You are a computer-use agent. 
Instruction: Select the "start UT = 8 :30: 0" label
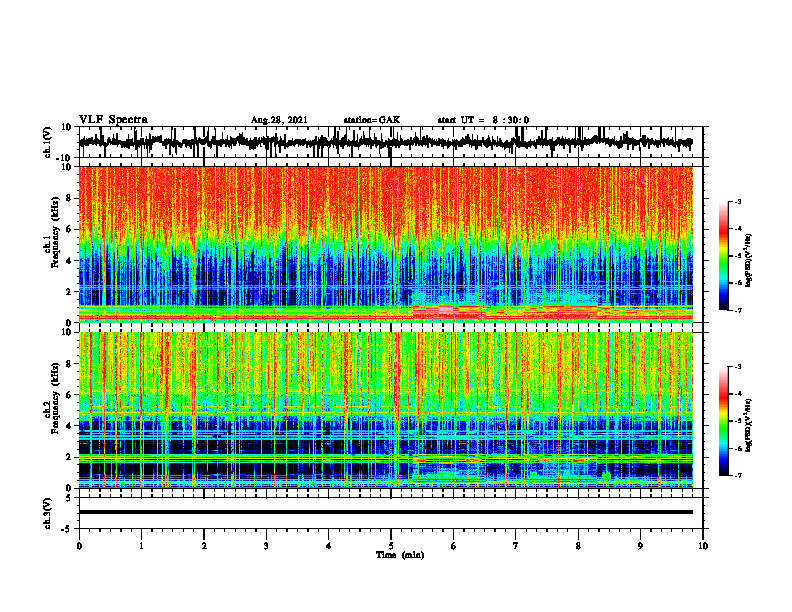point(483,120)
